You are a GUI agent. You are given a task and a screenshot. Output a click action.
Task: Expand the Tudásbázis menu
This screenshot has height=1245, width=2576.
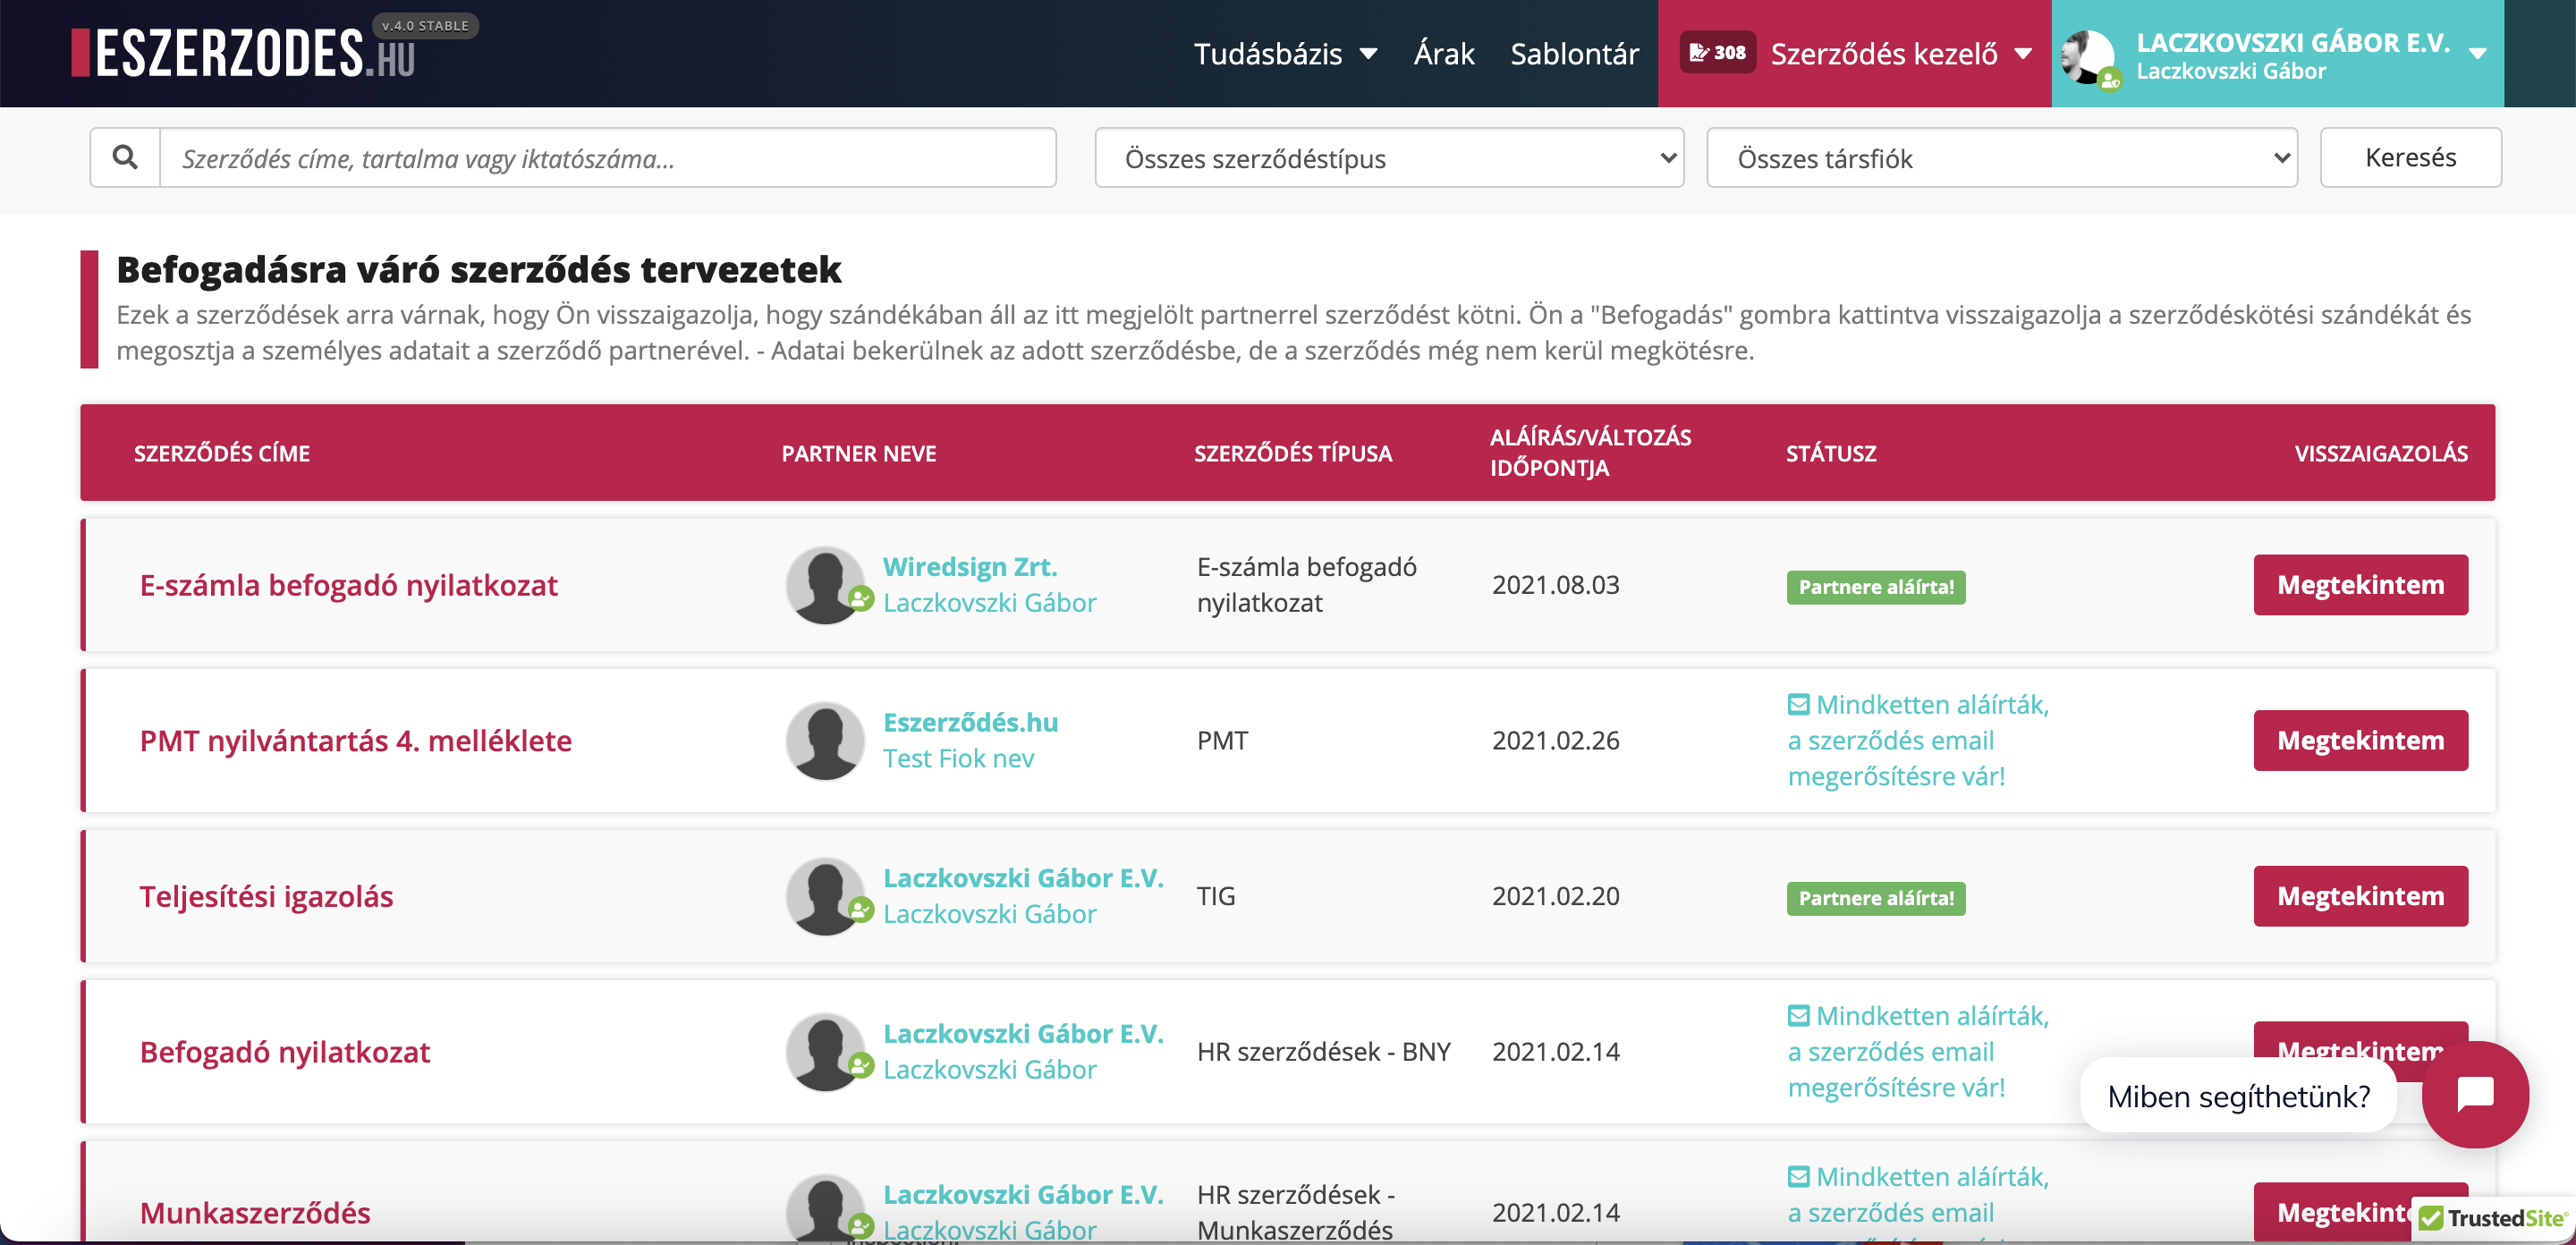click(x=1285, y=54)
